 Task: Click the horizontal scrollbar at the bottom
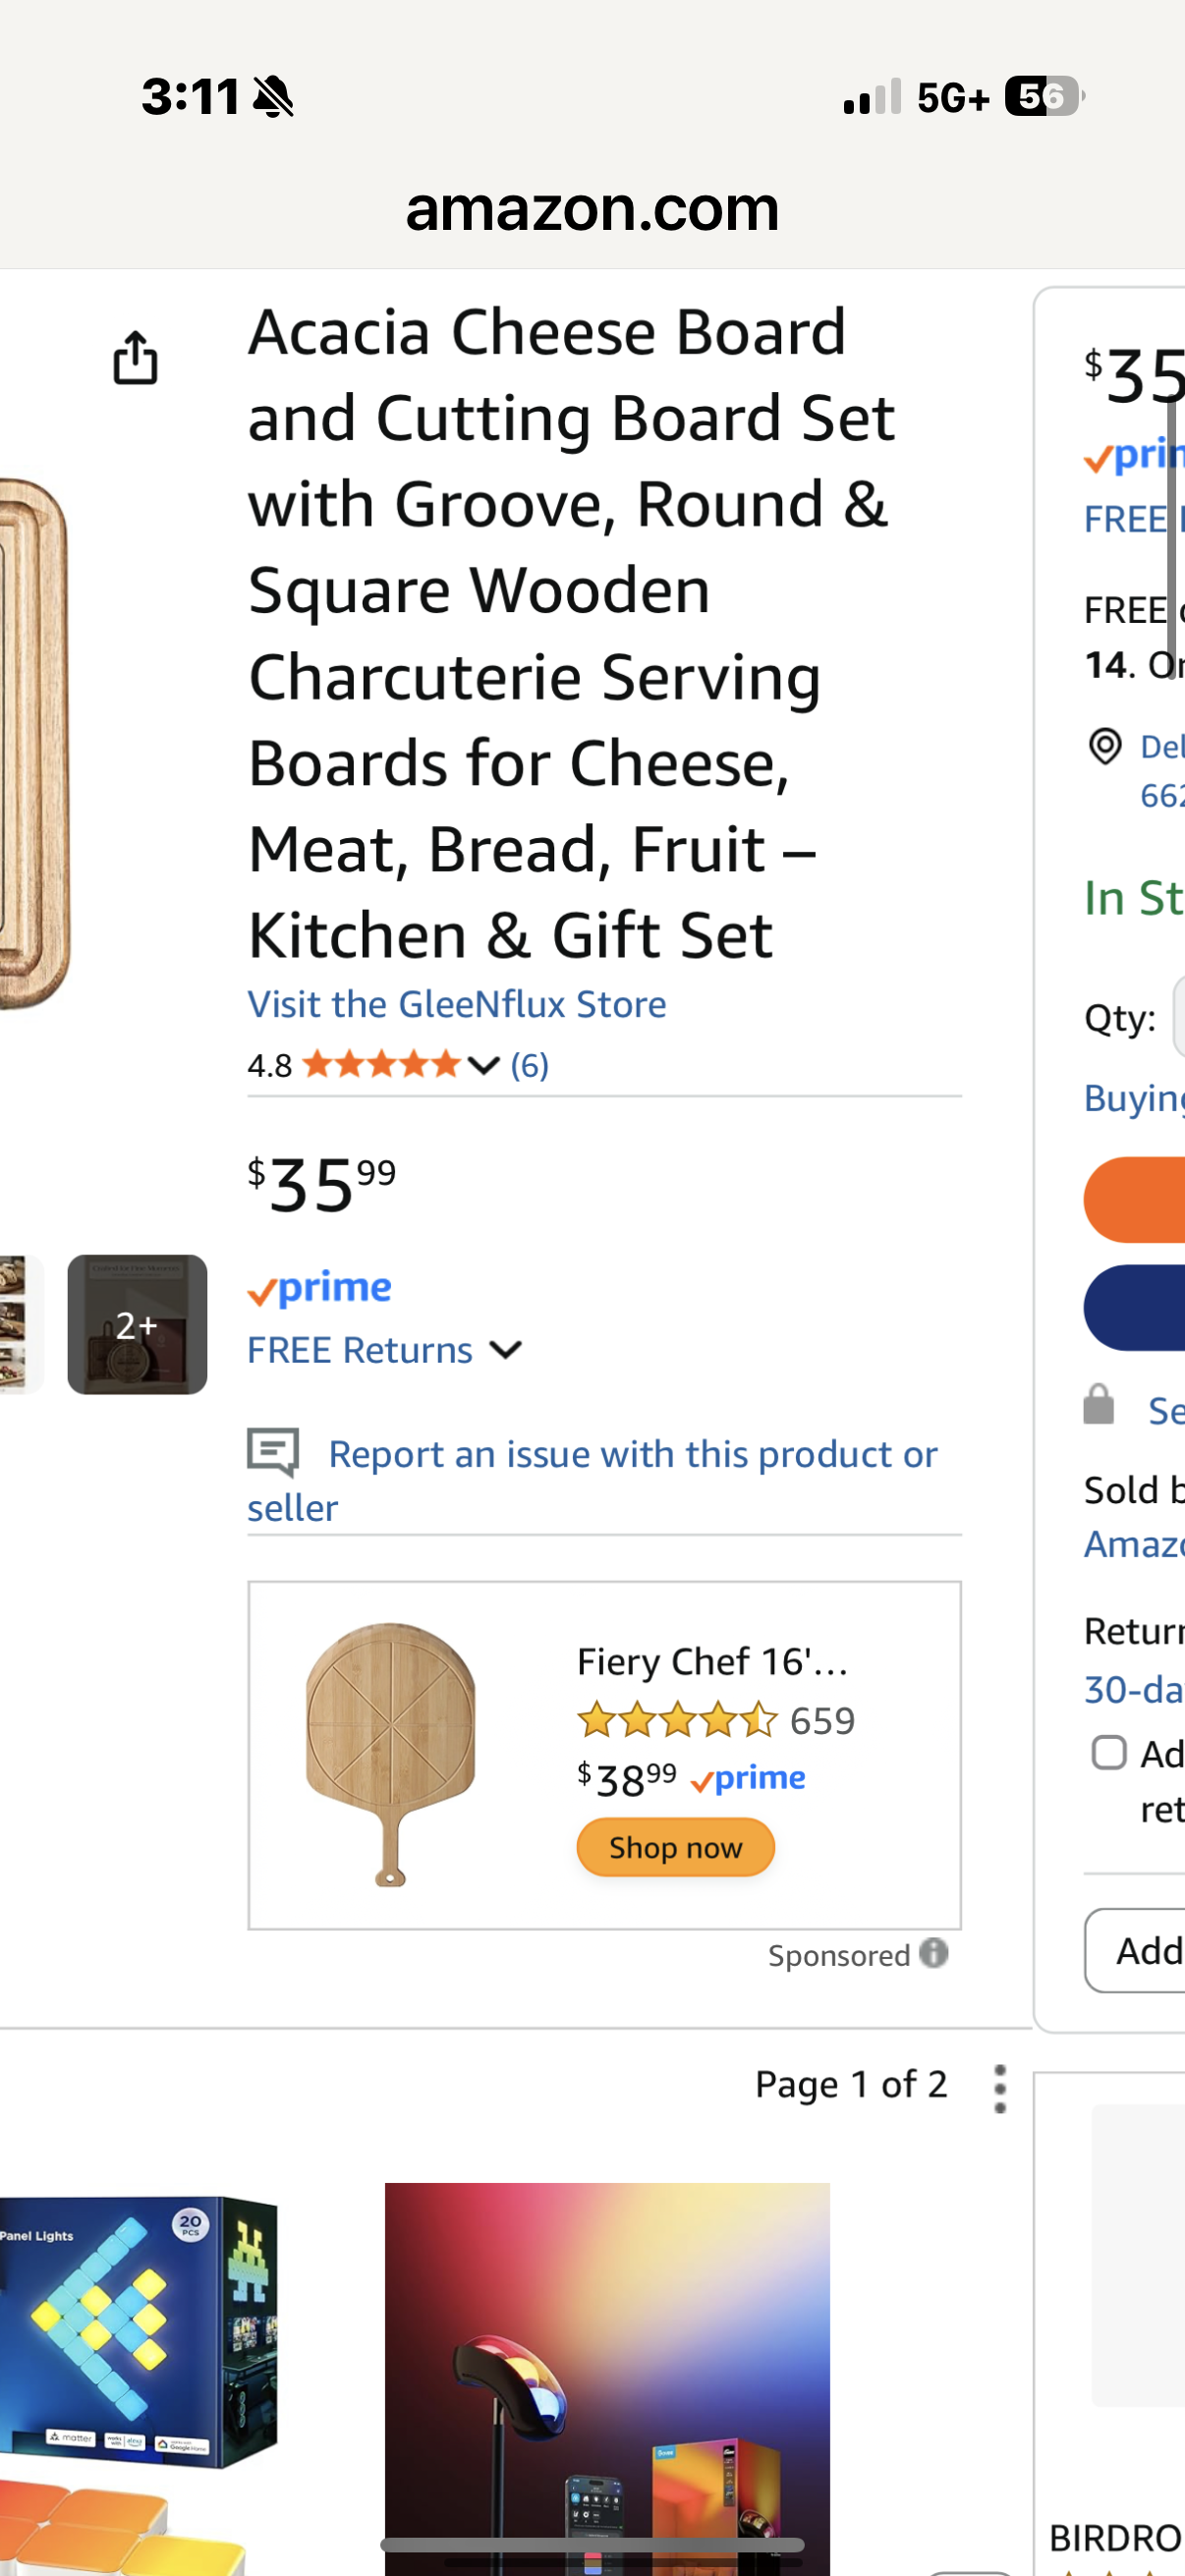point(592,2545)
